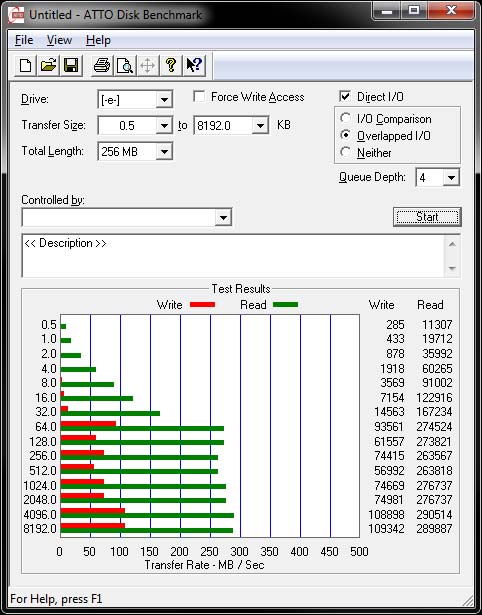Image resolution: width=482 pixels, height=615 pixels.
Task: Click inside the Description text box
Action: (x=234, y=256)
